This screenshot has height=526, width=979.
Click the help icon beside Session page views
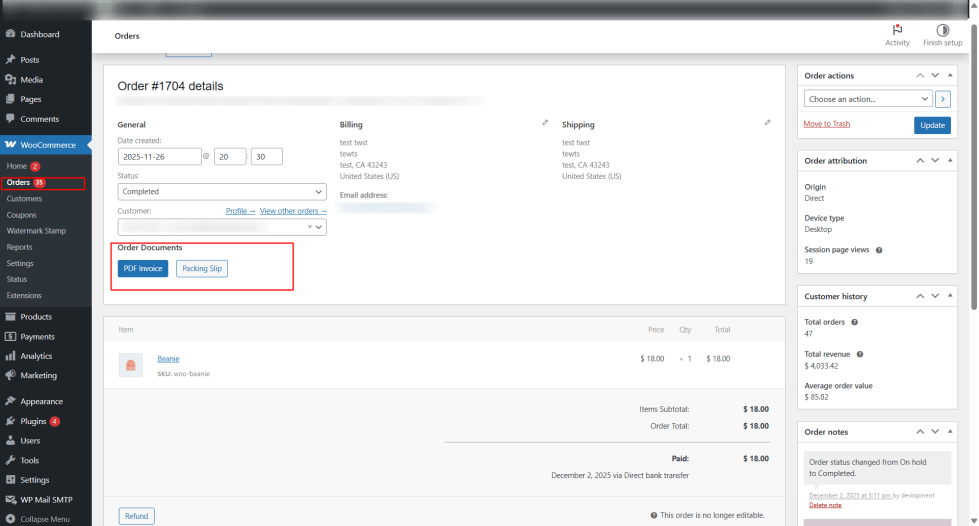click(879, 250)
